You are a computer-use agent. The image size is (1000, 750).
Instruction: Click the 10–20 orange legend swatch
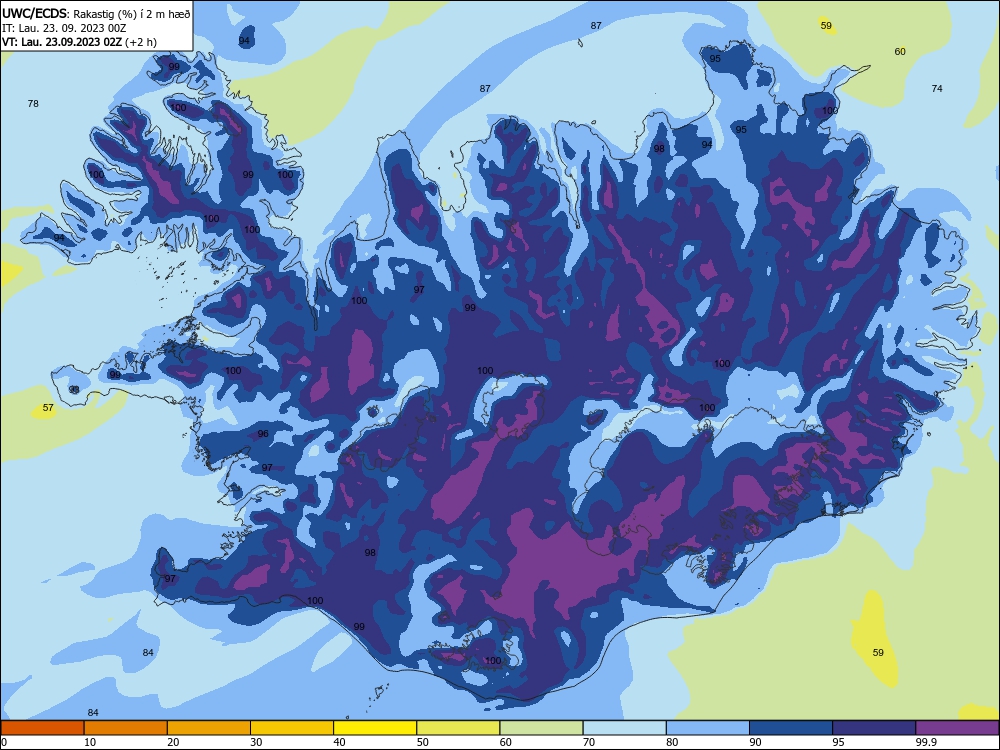pyautogui.click(x=126, y=728)
